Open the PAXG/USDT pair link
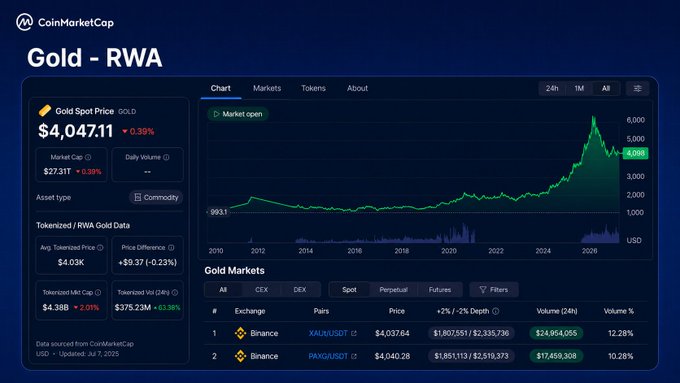The height and width of the screenshot is (383, 680). coord(328,356)
